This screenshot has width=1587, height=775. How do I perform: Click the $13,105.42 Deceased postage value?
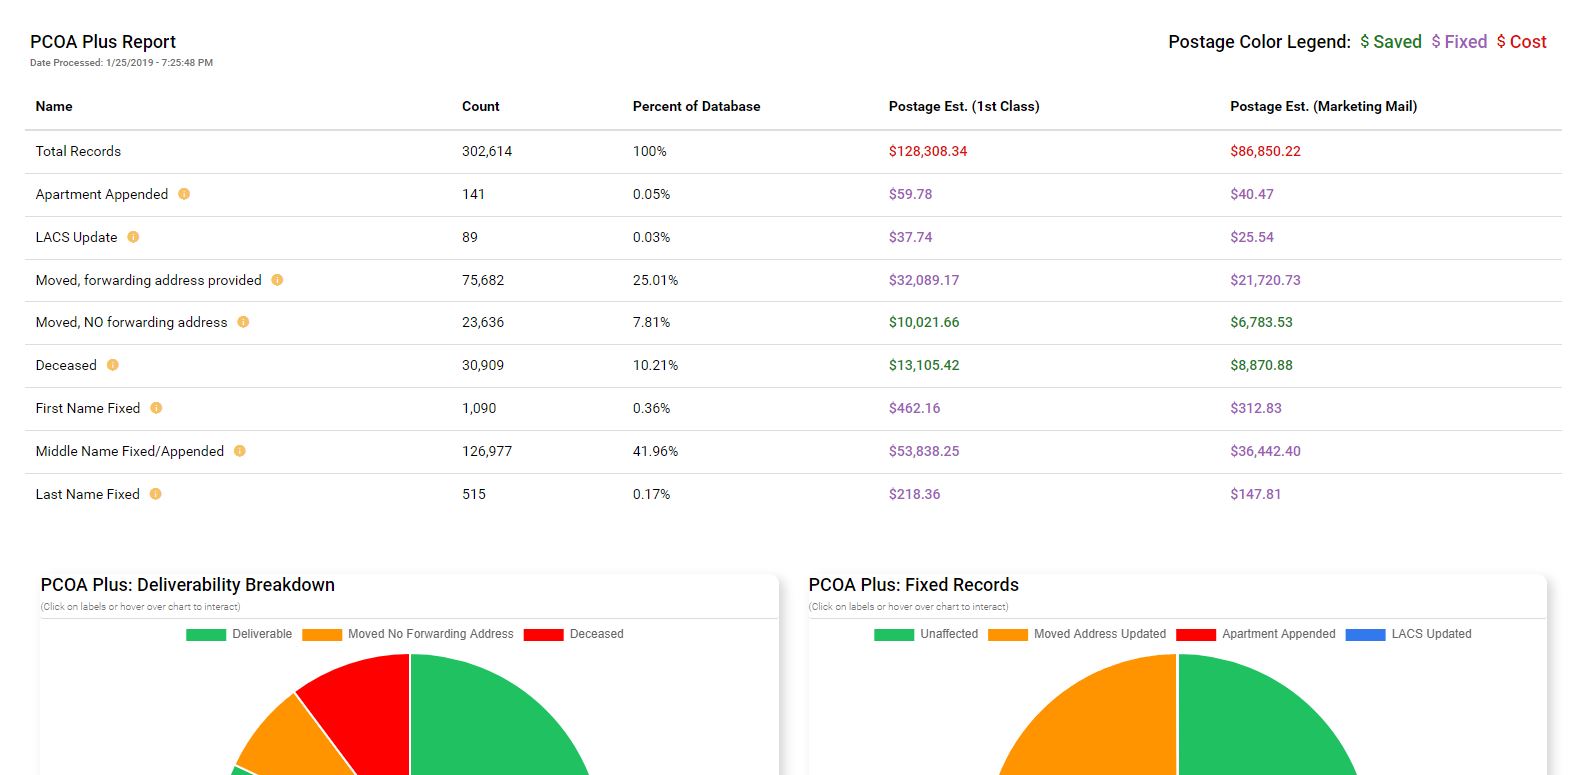pos(924,365)
